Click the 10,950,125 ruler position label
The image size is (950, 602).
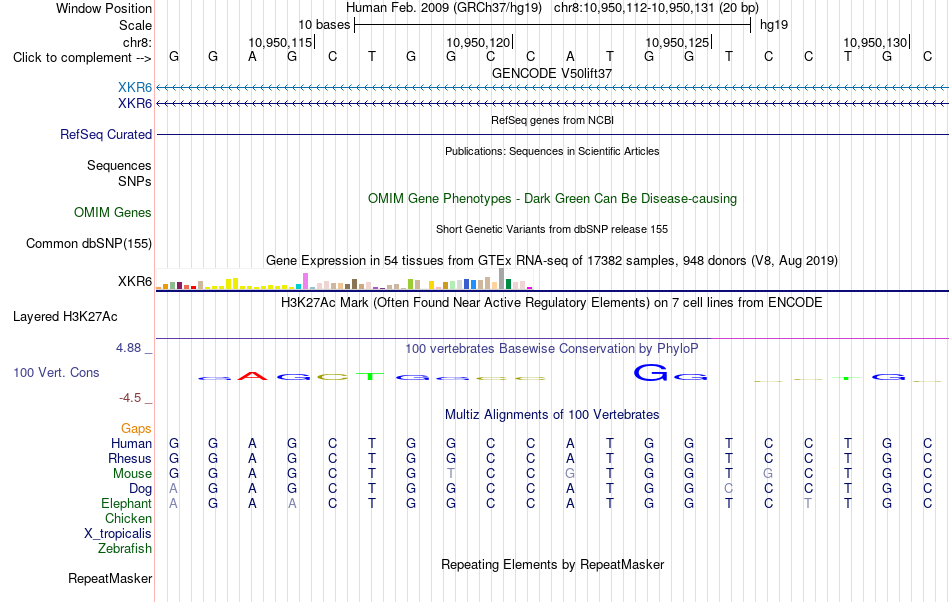[x=677, y=42]
